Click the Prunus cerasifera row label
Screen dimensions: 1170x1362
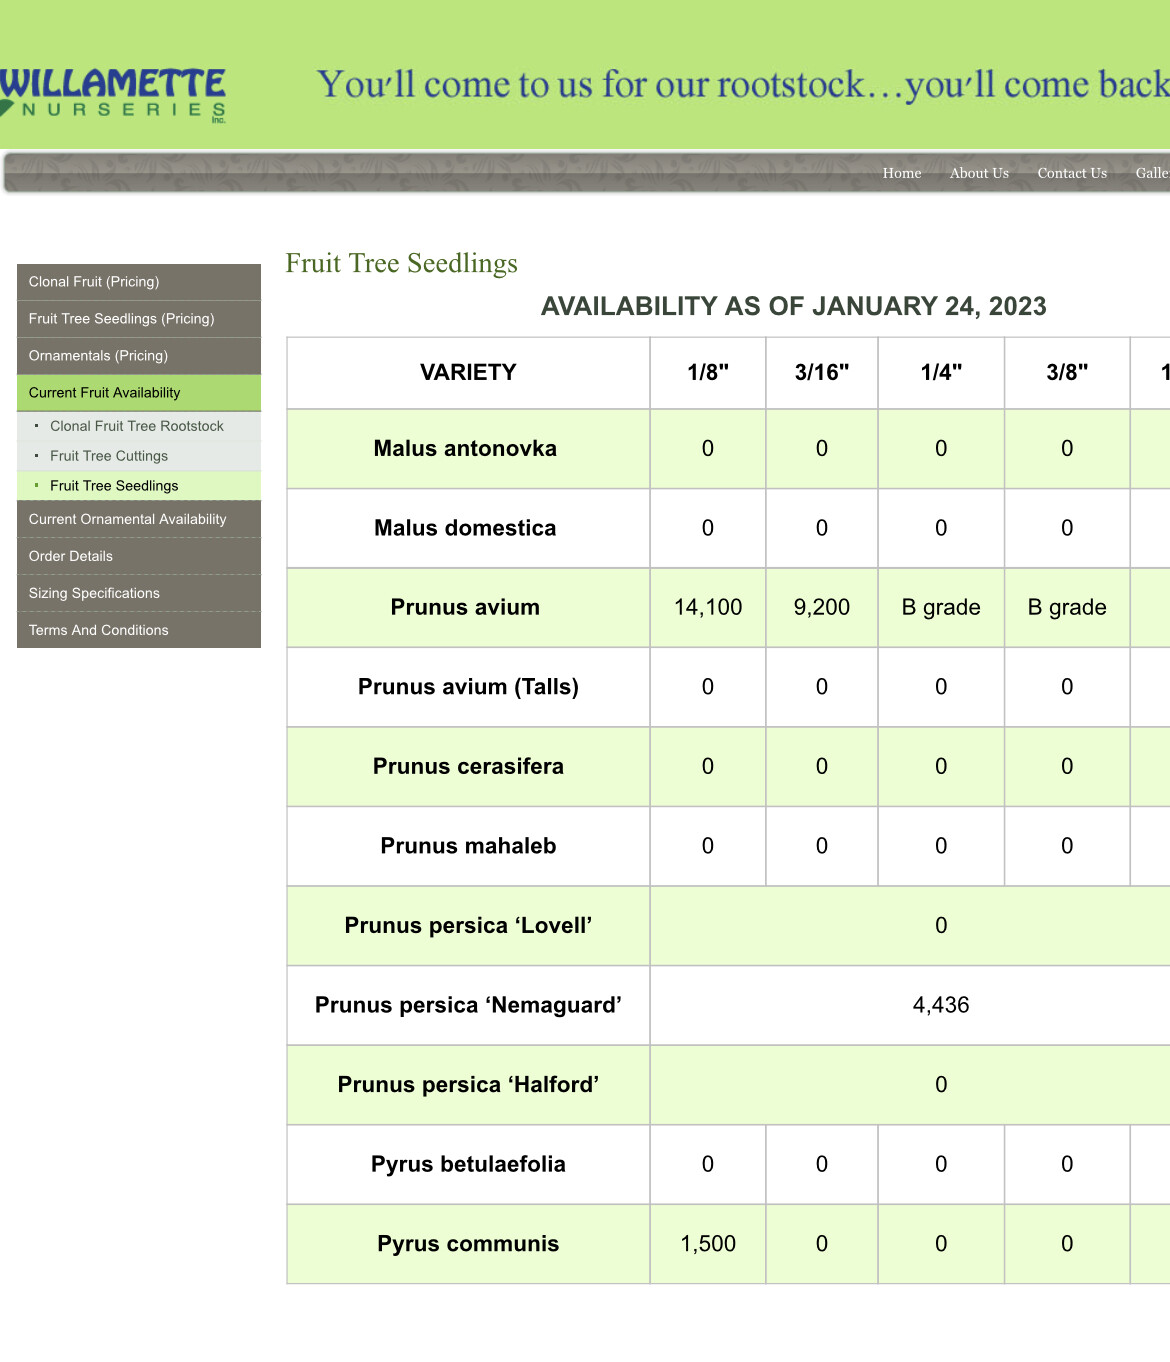[x=468, y=767]
